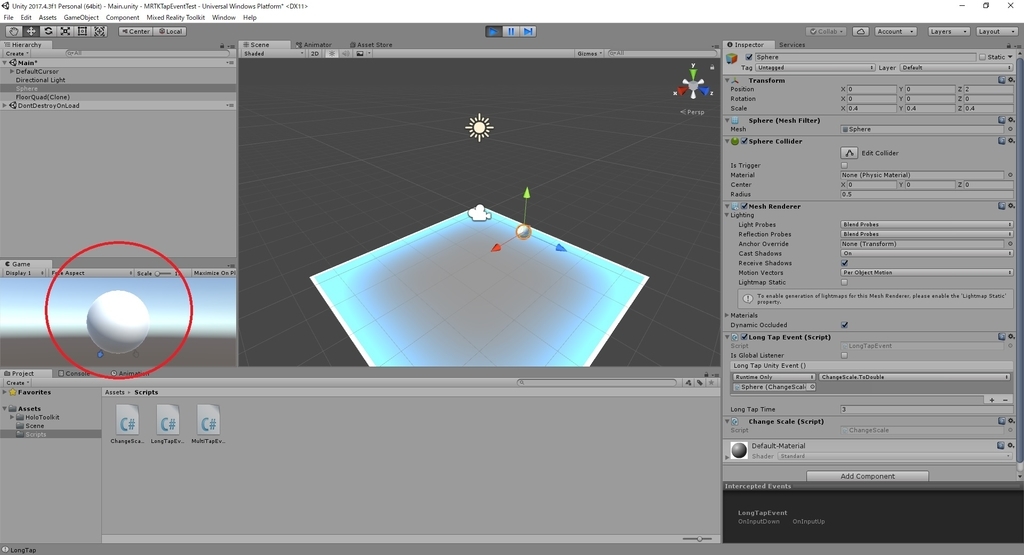Open the Account button menu
1024x555 pixels.
(895, 31)
